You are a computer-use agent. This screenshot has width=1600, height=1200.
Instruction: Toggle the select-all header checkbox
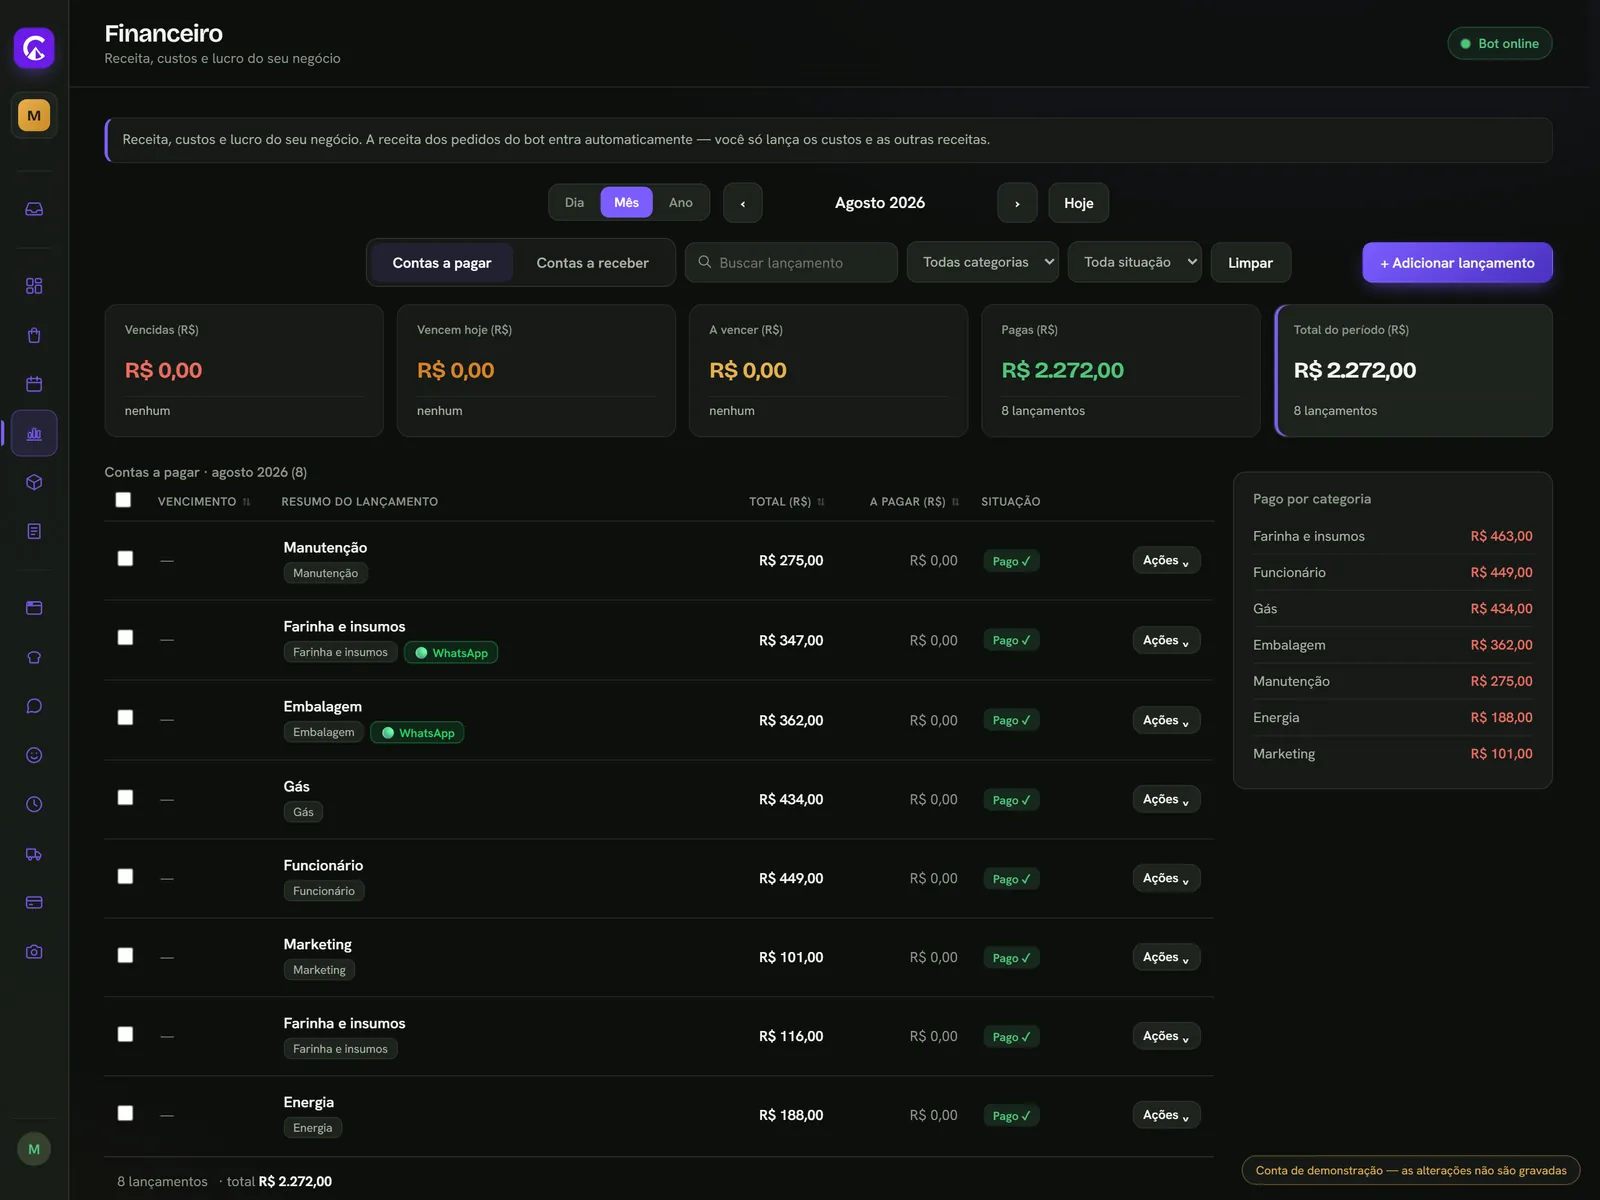point(123,500)
